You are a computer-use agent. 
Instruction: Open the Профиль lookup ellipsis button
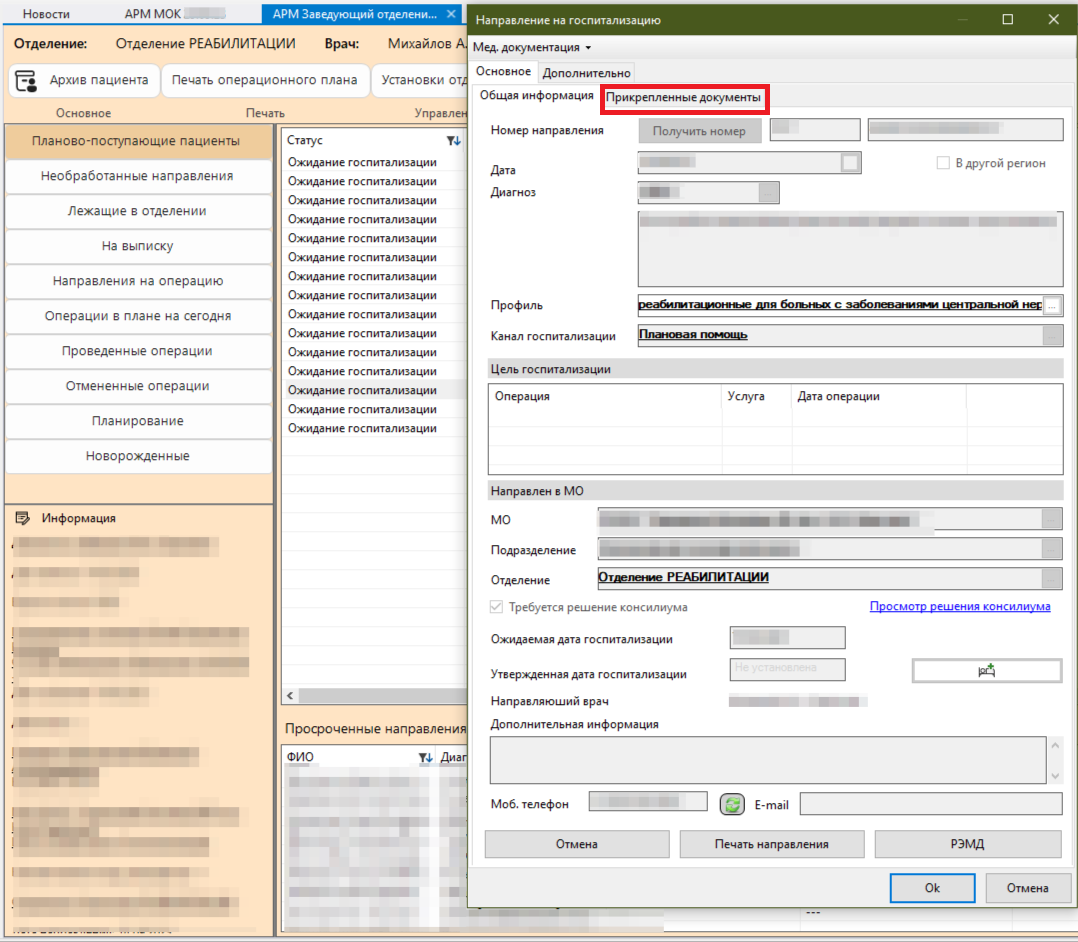[x=1052, y=305]
